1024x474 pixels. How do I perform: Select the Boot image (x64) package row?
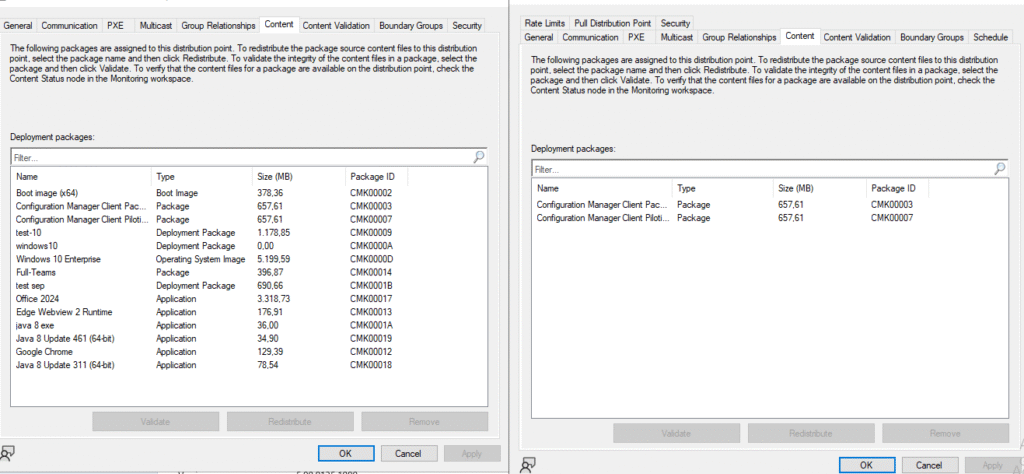[x=47, y=193]
